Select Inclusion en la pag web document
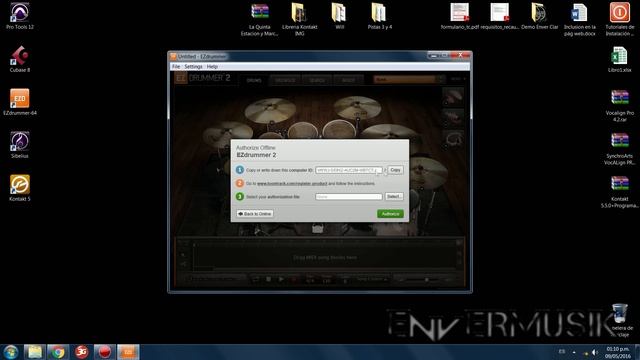The width and height of the screenshot is (640, 360). point(580,19)
